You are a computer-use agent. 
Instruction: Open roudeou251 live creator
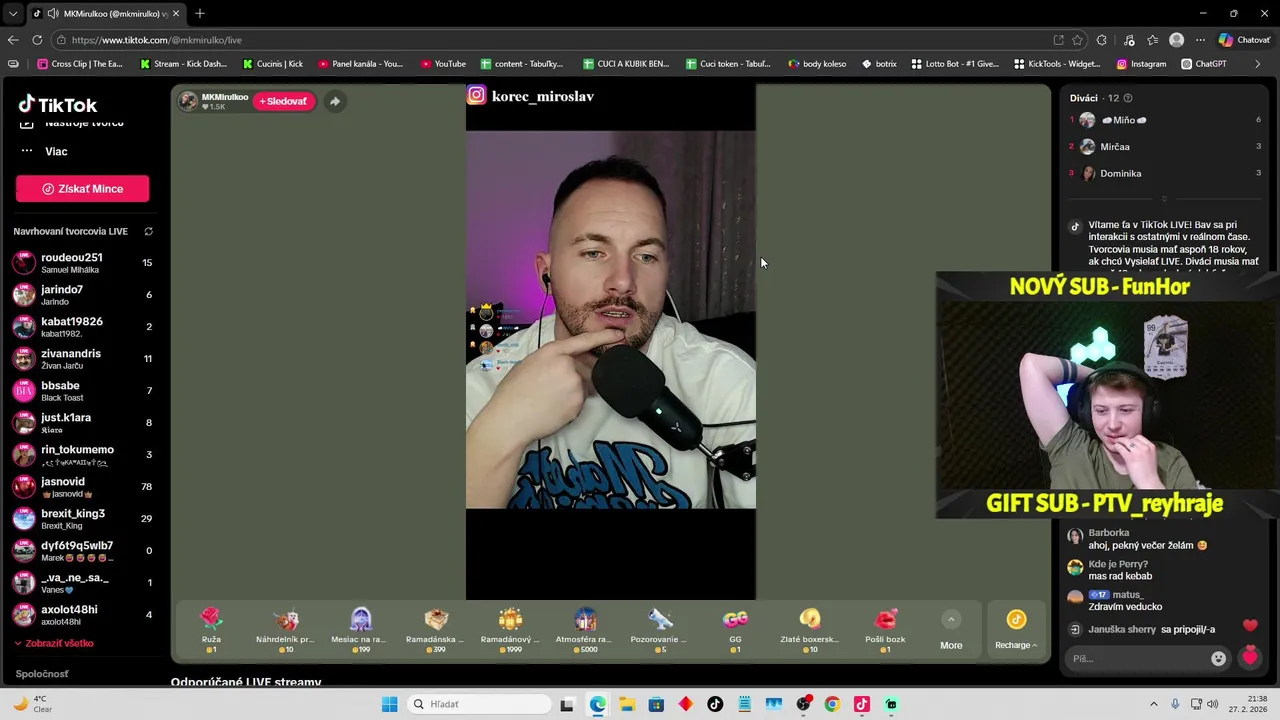82,263
